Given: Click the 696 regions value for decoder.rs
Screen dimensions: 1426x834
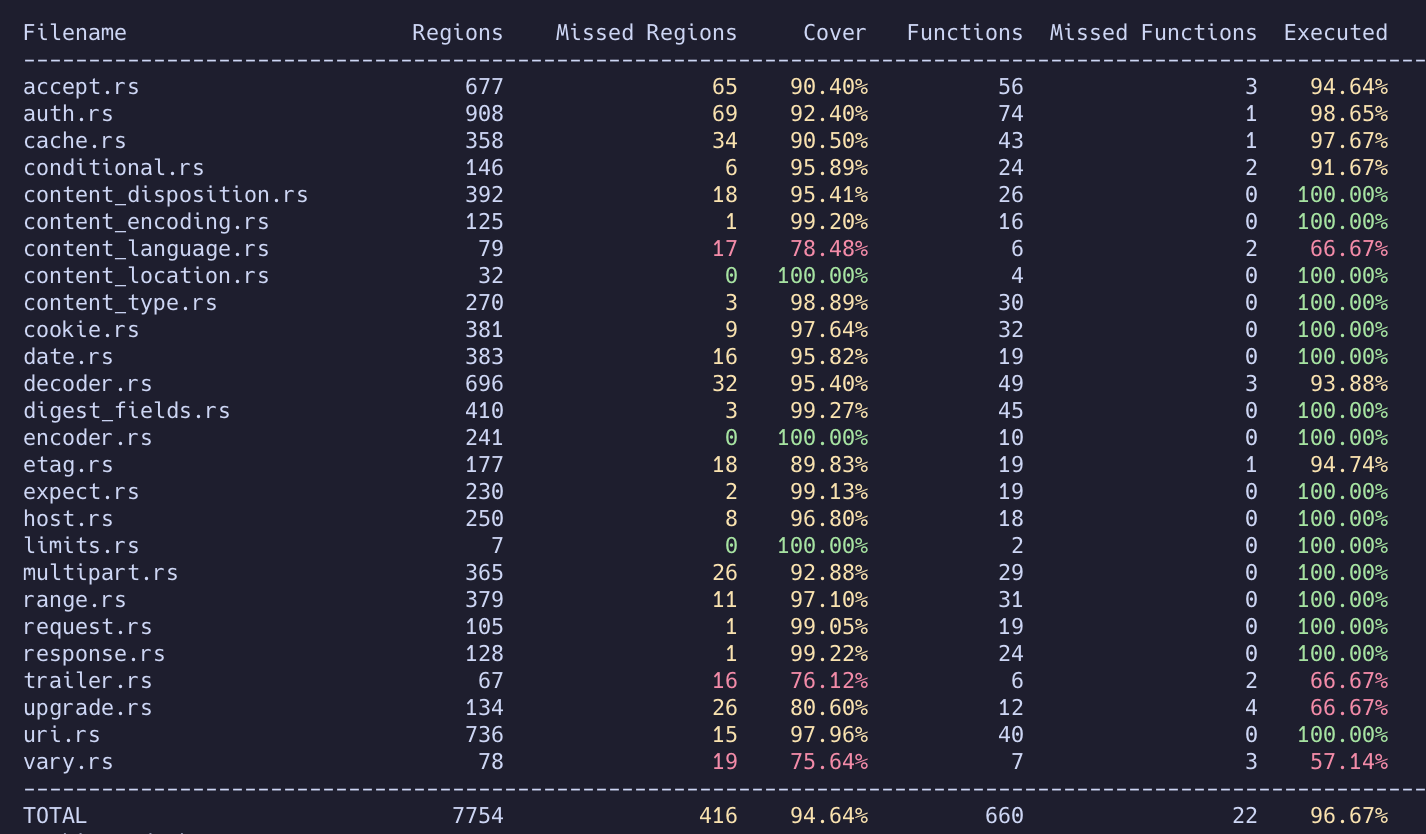Looking at the screenshot, I should click(x=484, y=384).
